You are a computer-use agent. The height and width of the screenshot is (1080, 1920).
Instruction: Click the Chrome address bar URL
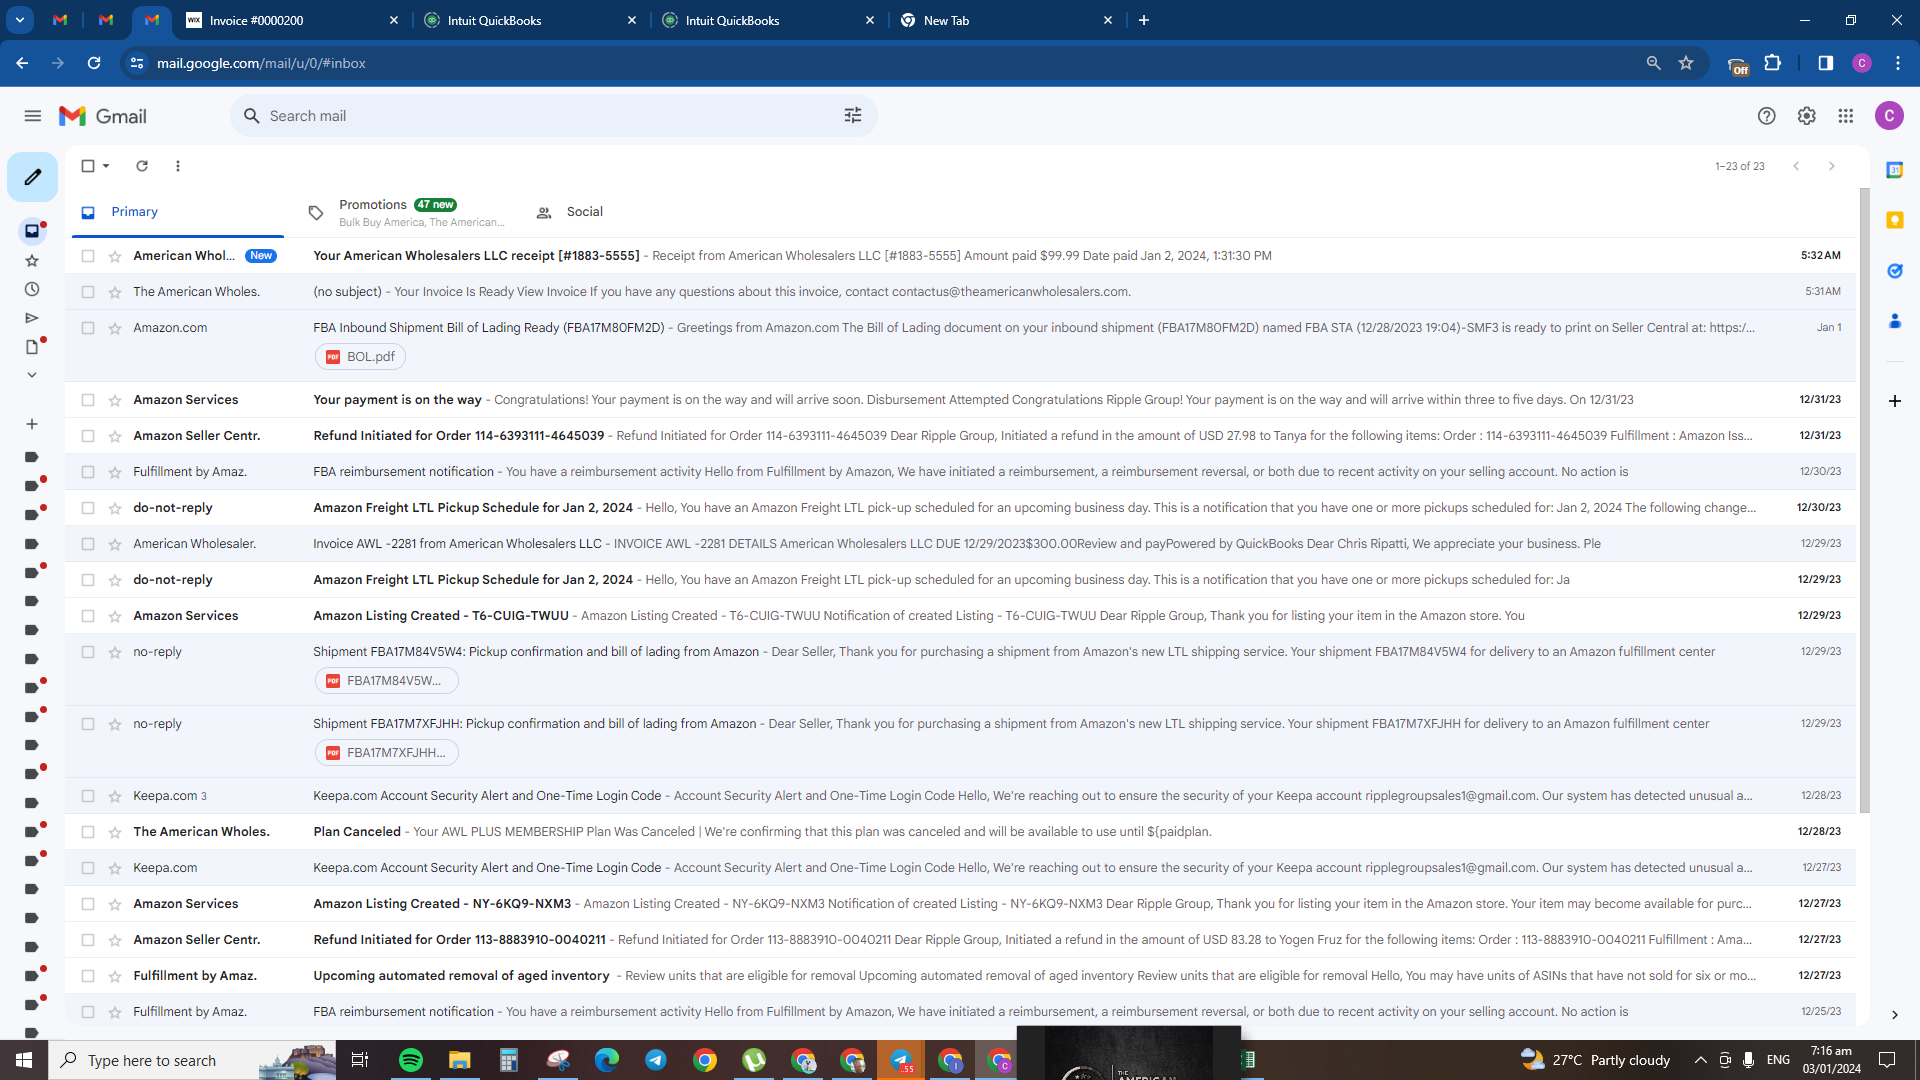[x=261, y=63]
